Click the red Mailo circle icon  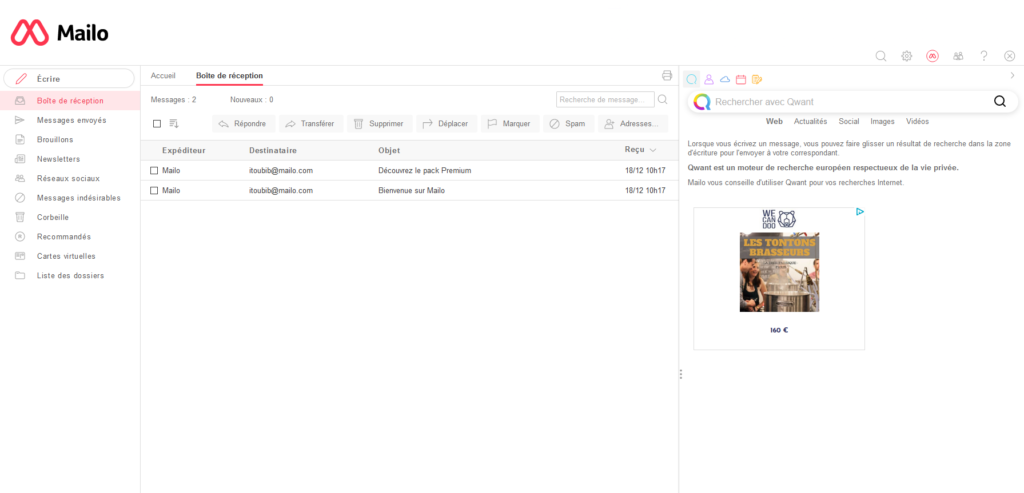point(932,56)
